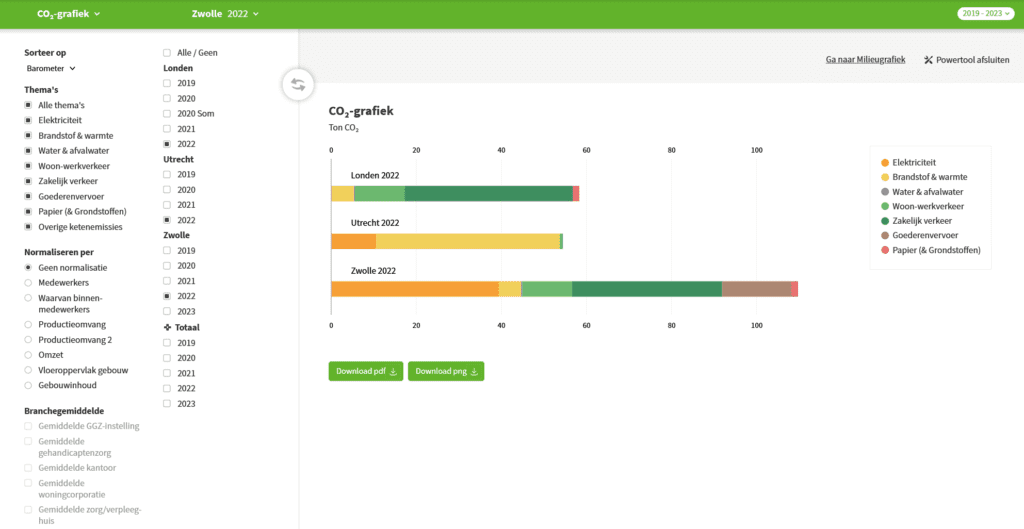Click the dark green Zakelijk verkeer legend dot

pos(884,220)
